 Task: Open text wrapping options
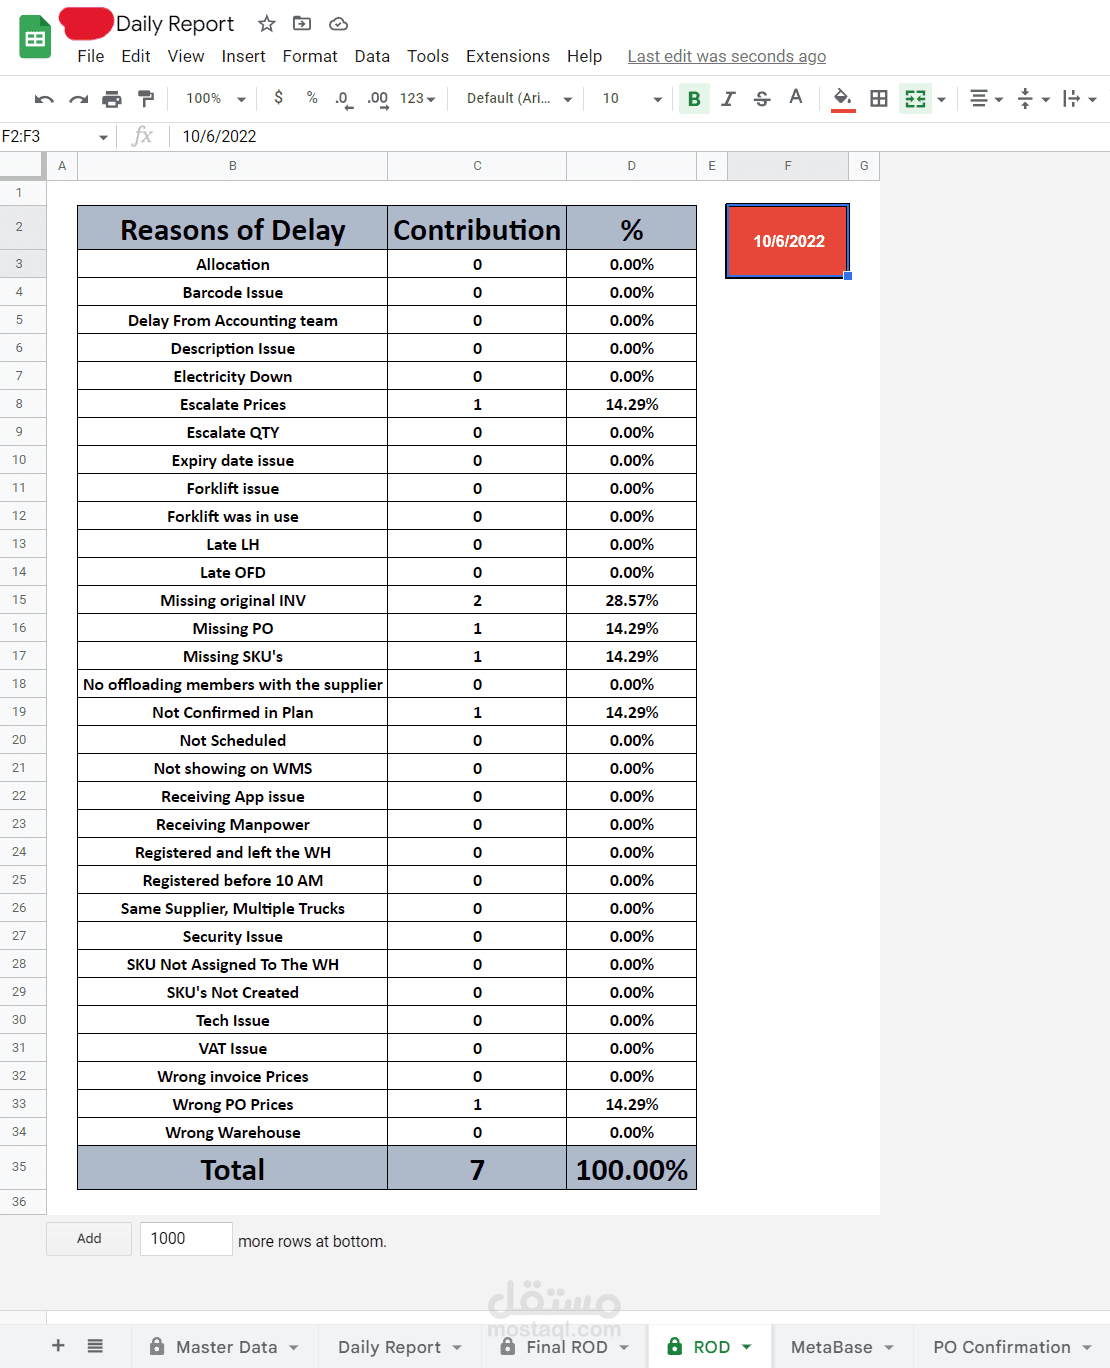point(1079,99)
